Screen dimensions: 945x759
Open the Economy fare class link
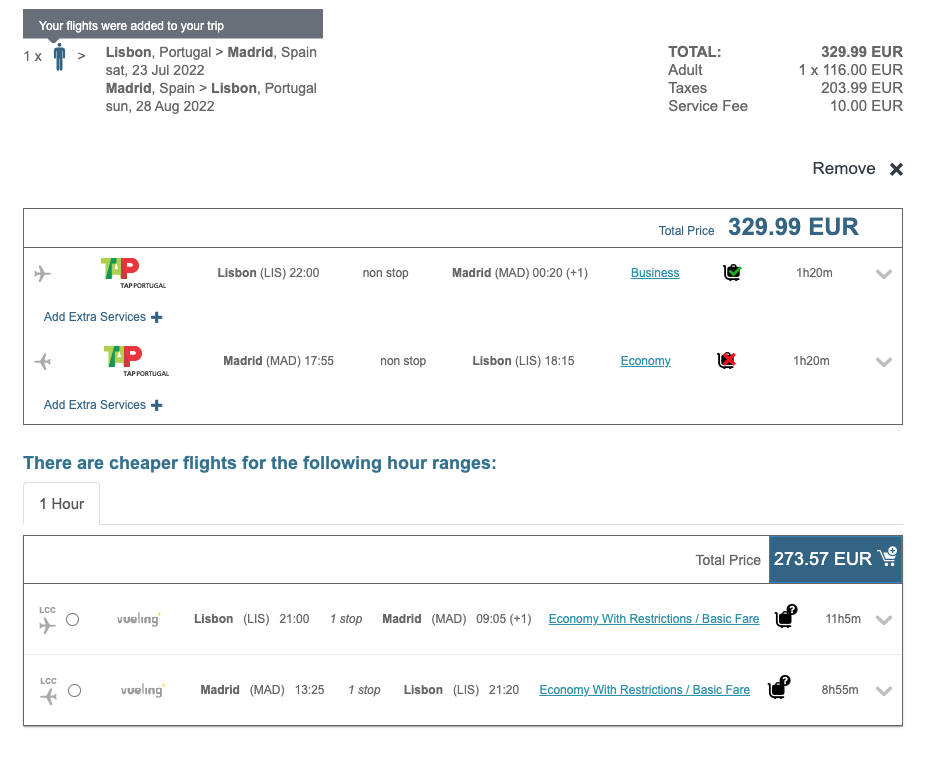pyautogui.click(x=645, y=361)
